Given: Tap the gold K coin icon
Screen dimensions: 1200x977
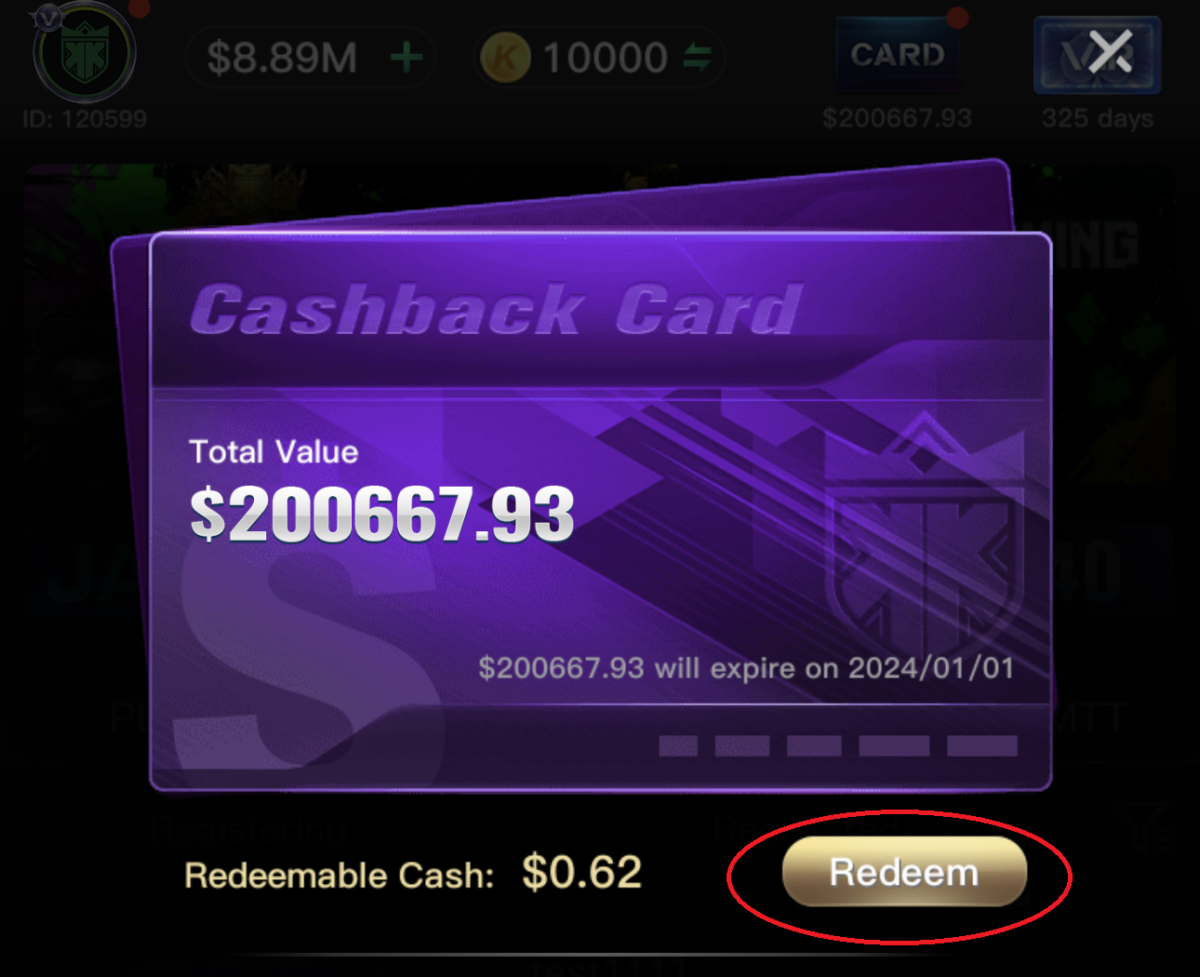Looking at the screenshot, I should (x=506, y=58).
